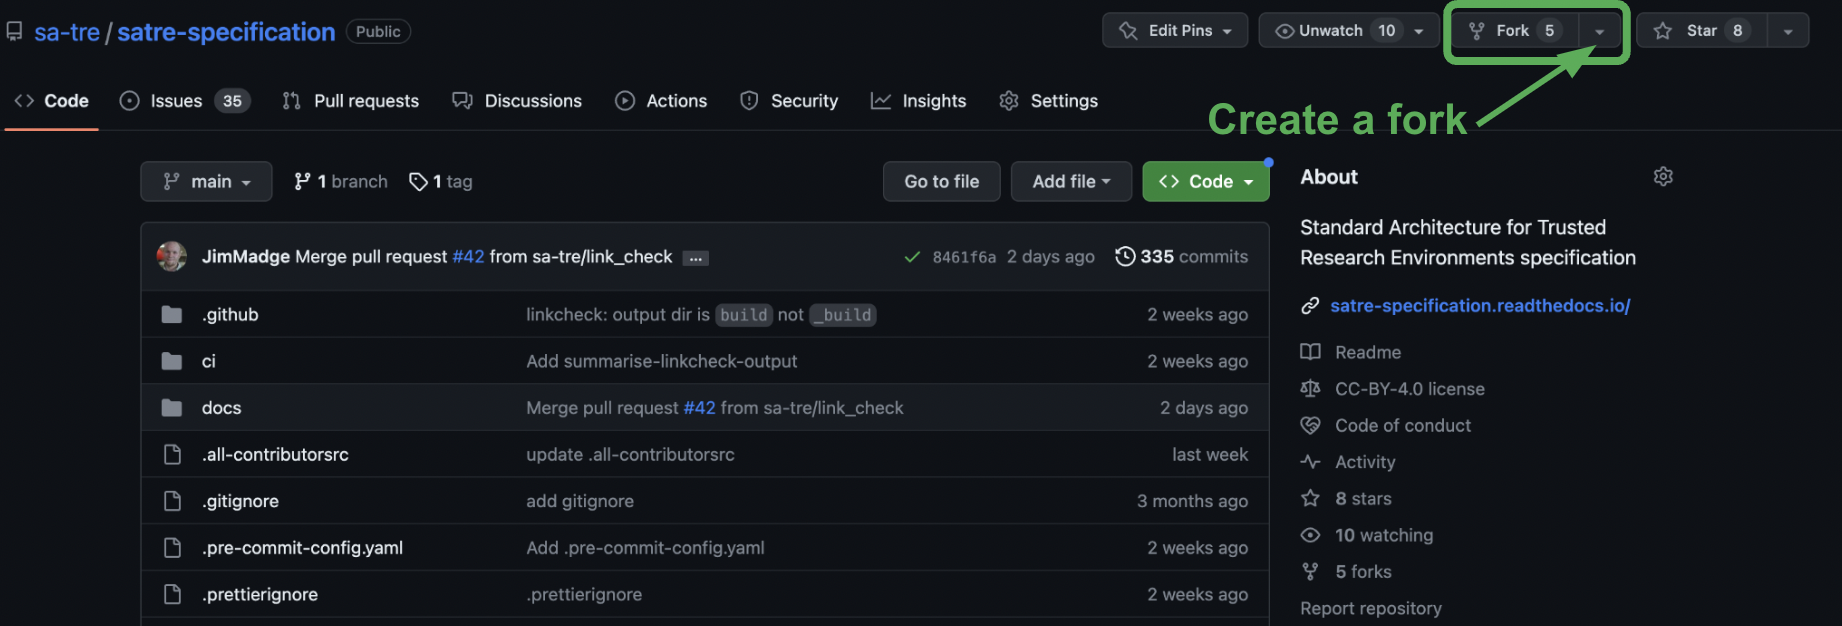The width and height of the screenshot is (1842, 626).
Task: Open the Security tab
Action: (x=789, y=101)
